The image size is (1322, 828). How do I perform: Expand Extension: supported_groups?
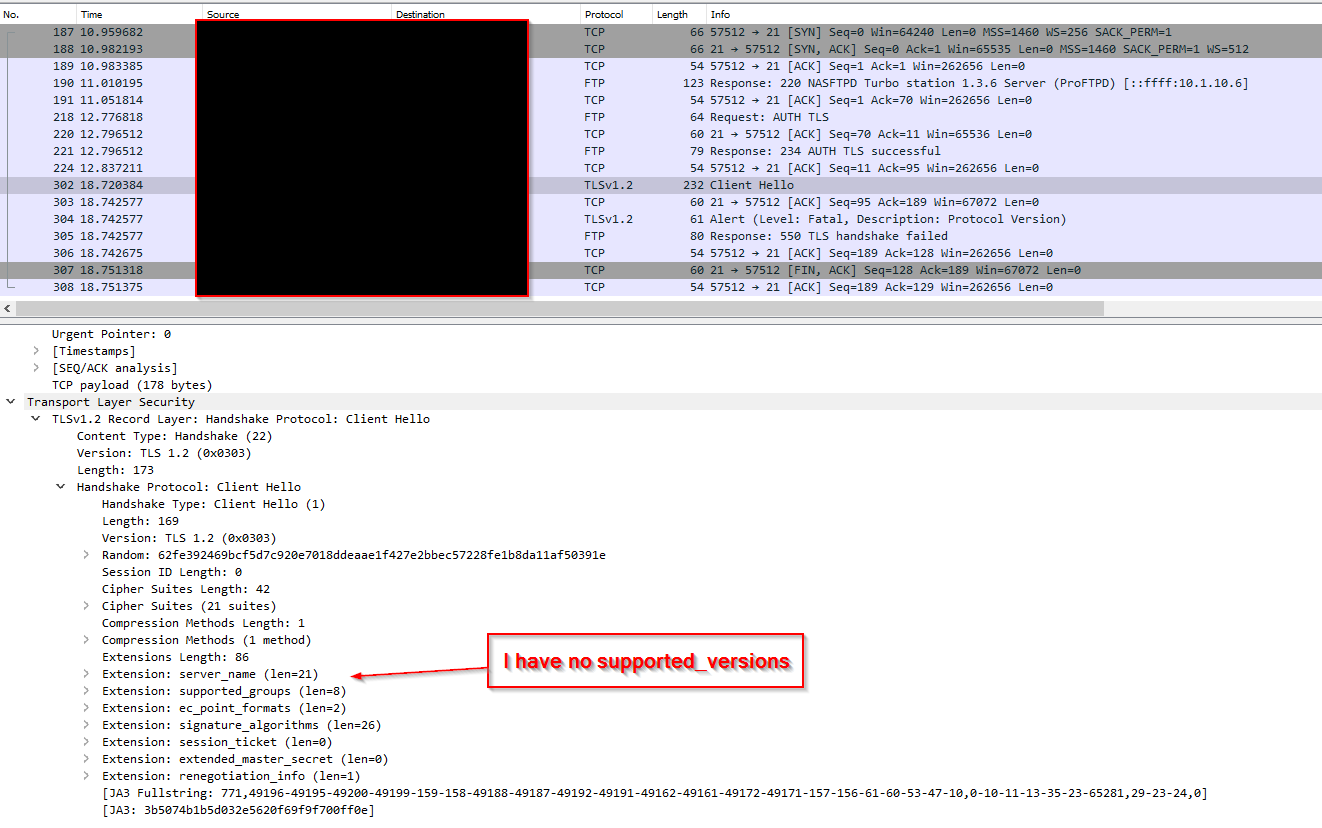point(86,690)
